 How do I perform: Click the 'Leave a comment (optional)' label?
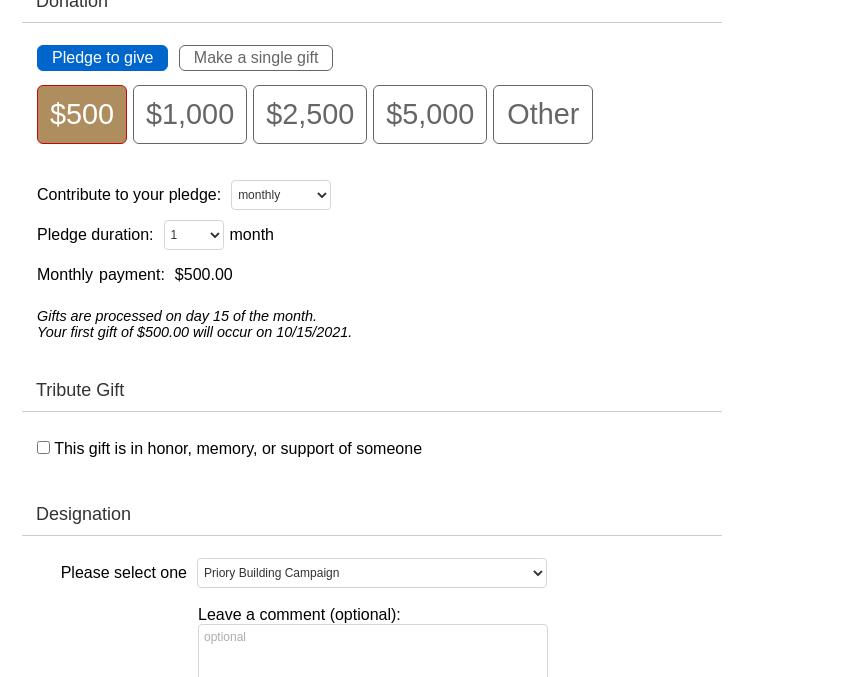click(x=299, y=615)
